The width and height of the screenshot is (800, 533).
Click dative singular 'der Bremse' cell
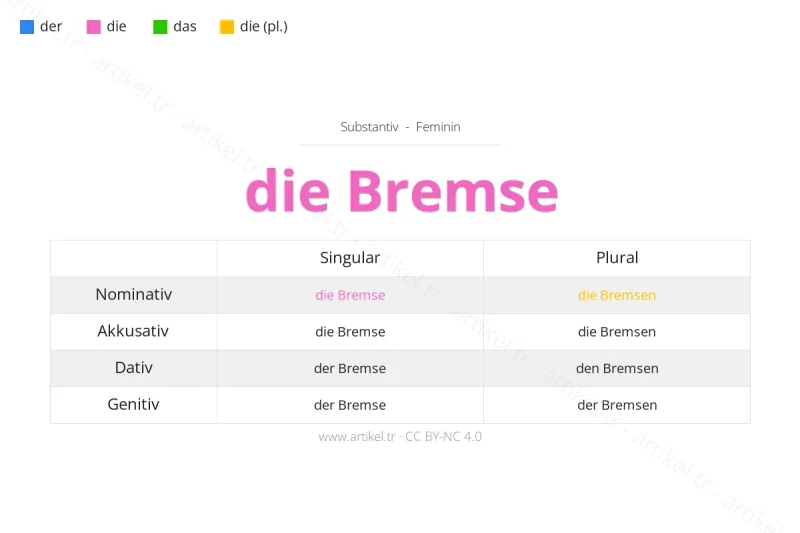[350, 368]
